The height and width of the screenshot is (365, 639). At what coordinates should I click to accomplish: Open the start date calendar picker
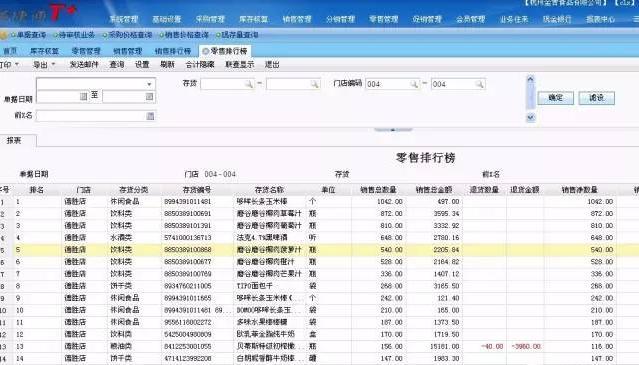[x=83, y=97]
